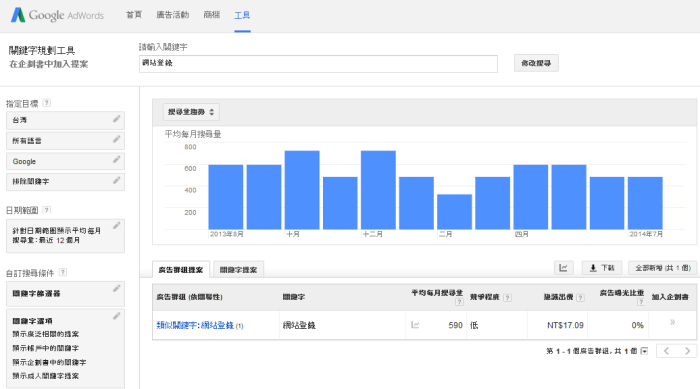Select the Google network box
The image size is (700, 389).
pos(65,161)
